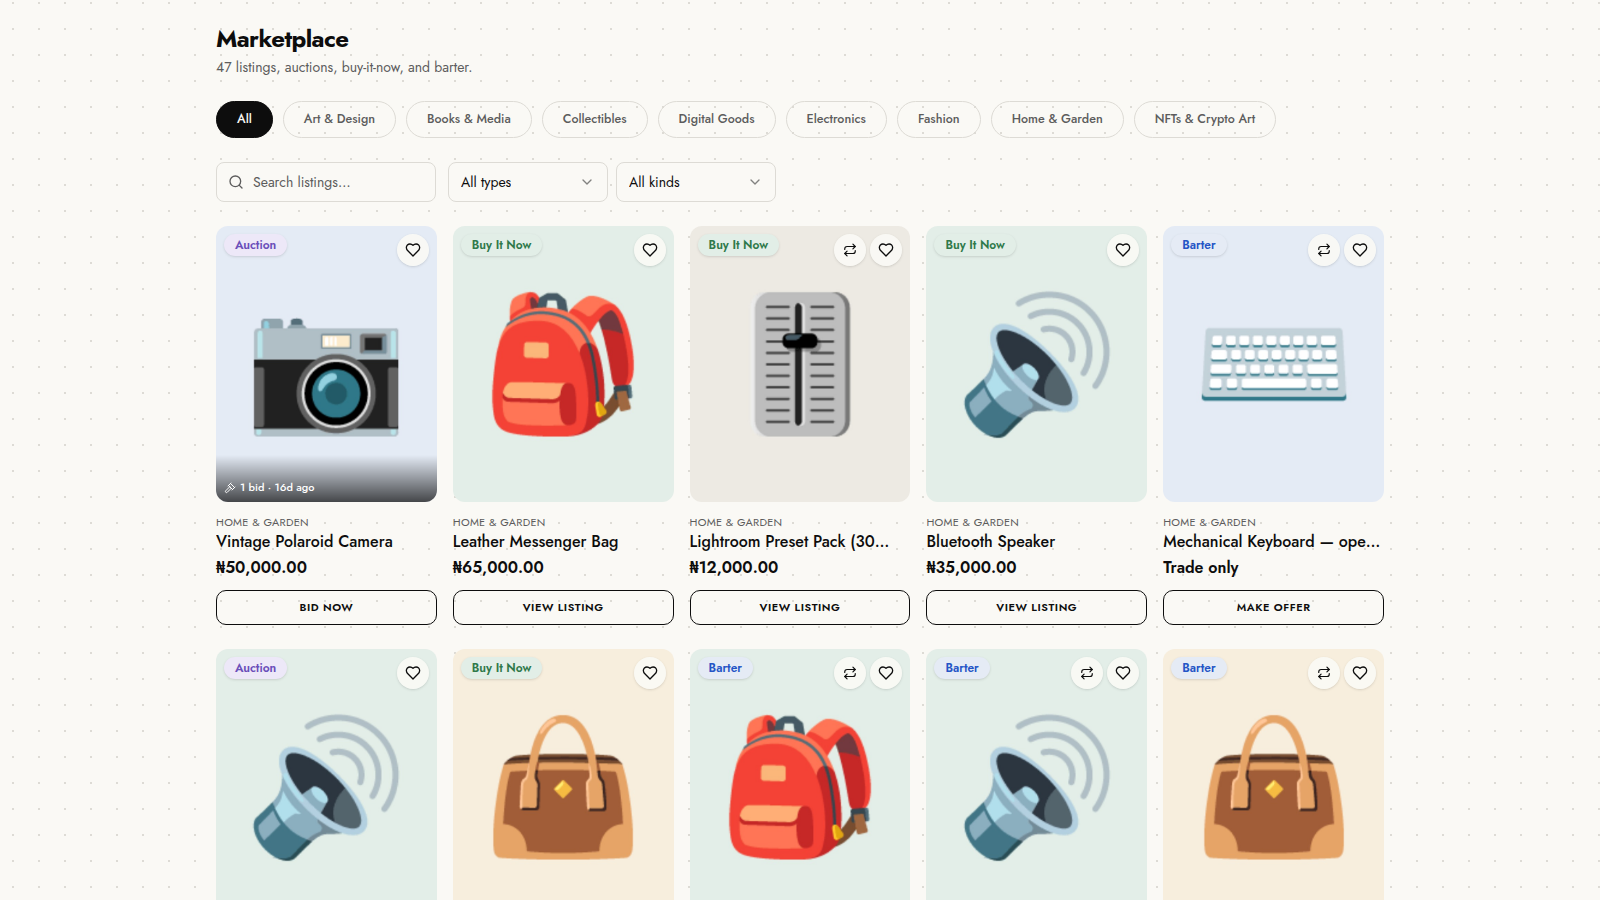Toggle the heart on Lightroom Preset Pack card
Screen dimensions: 1600x900
click(x=886, y=250)
